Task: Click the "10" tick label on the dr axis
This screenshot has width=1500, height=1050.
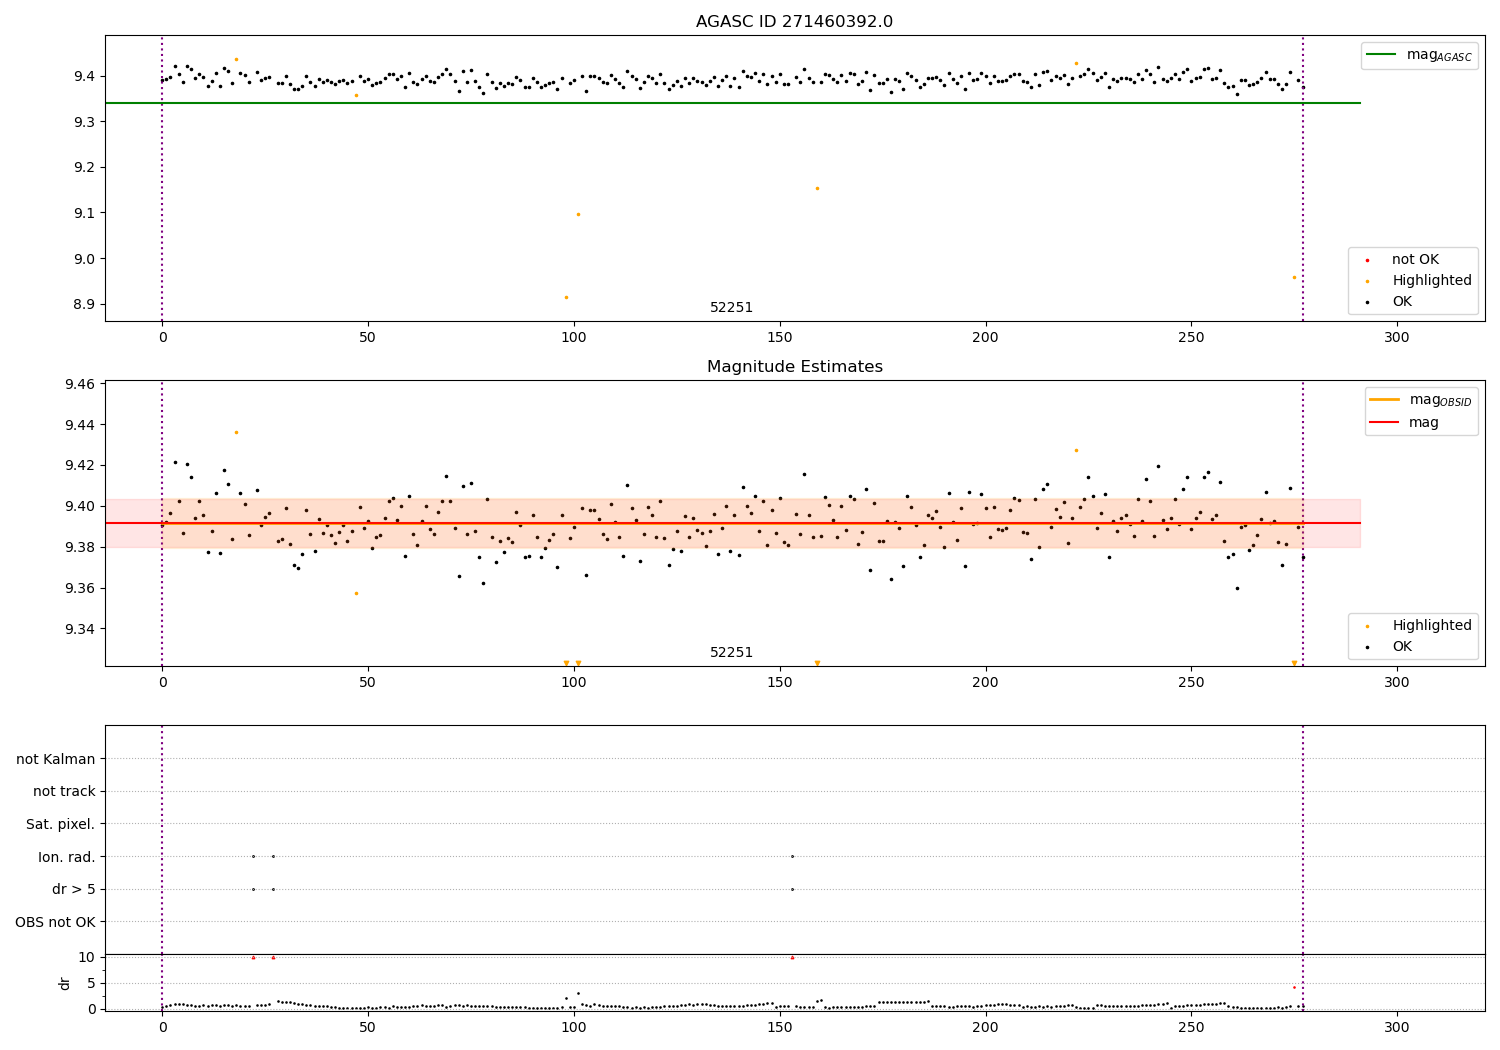Action: [86, 957]
